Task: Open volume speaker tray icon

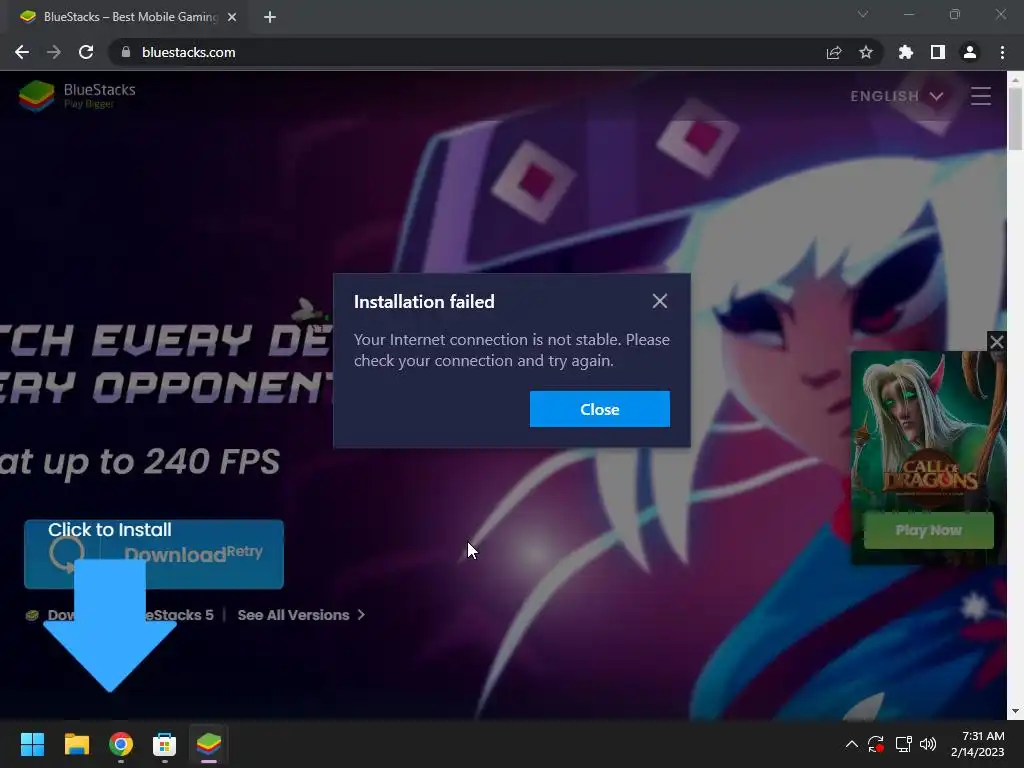Action: tap(928, 744)
